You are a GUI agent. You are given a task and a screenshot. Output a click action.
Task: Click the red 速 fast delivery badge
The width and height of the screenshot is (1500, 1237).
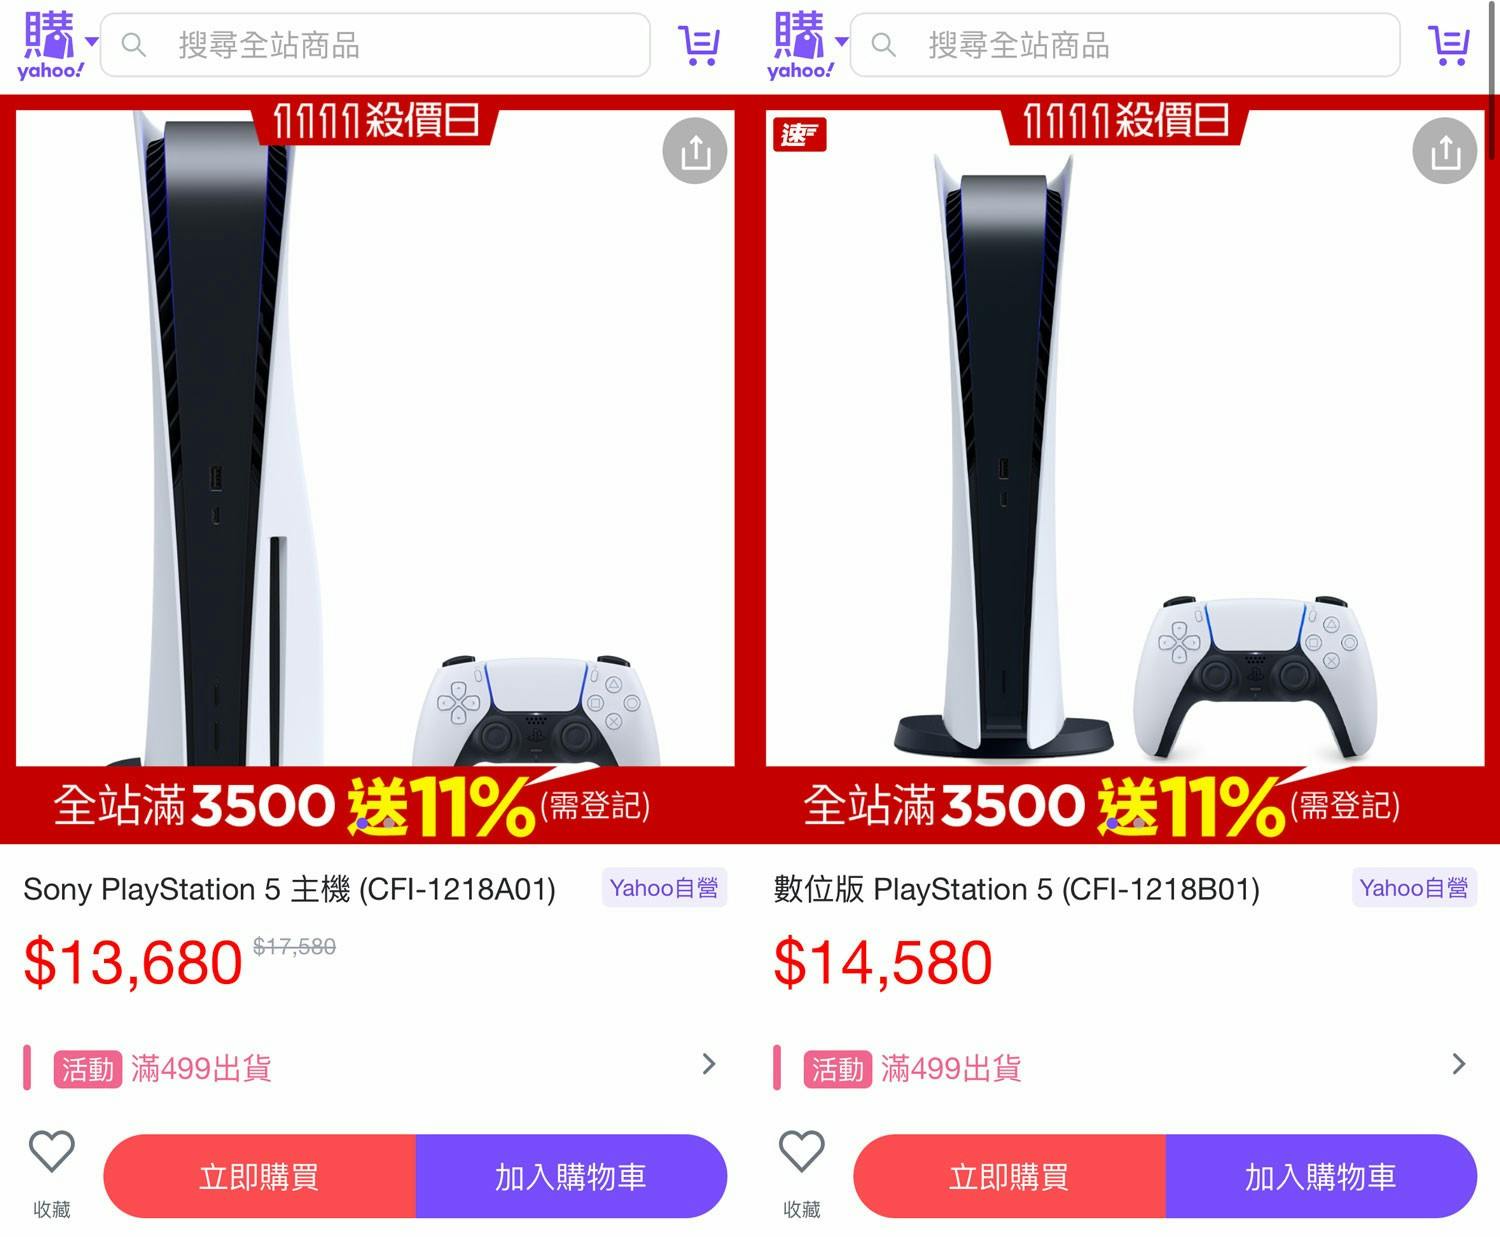pyautogui.click(x=799, y=134)
